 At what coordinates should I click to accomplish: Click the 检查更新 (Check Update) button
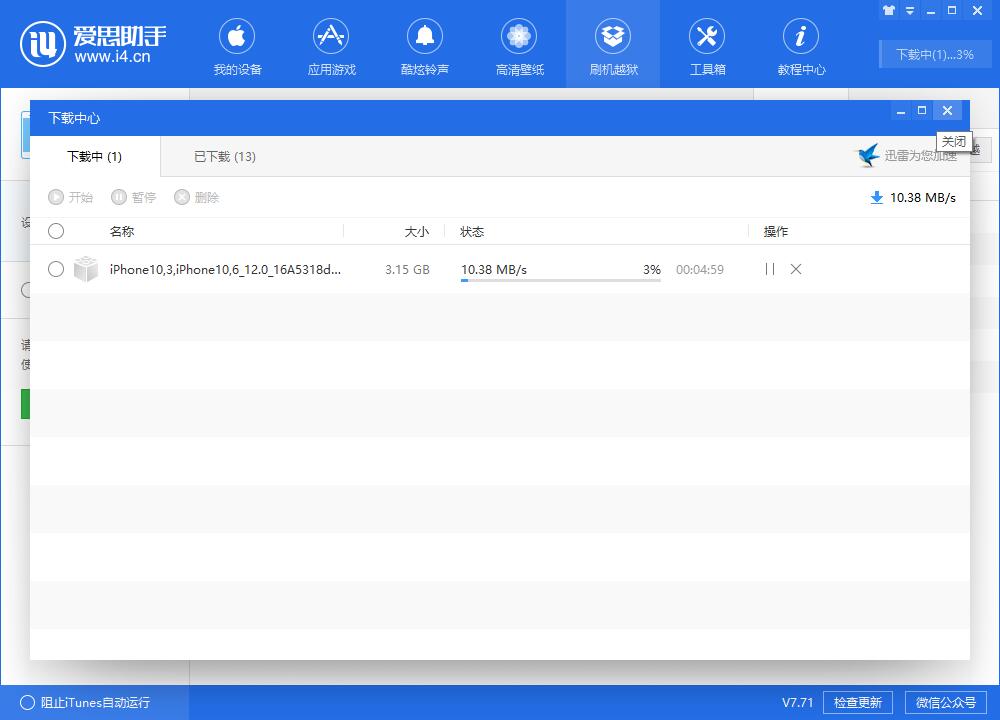(856, 702)
